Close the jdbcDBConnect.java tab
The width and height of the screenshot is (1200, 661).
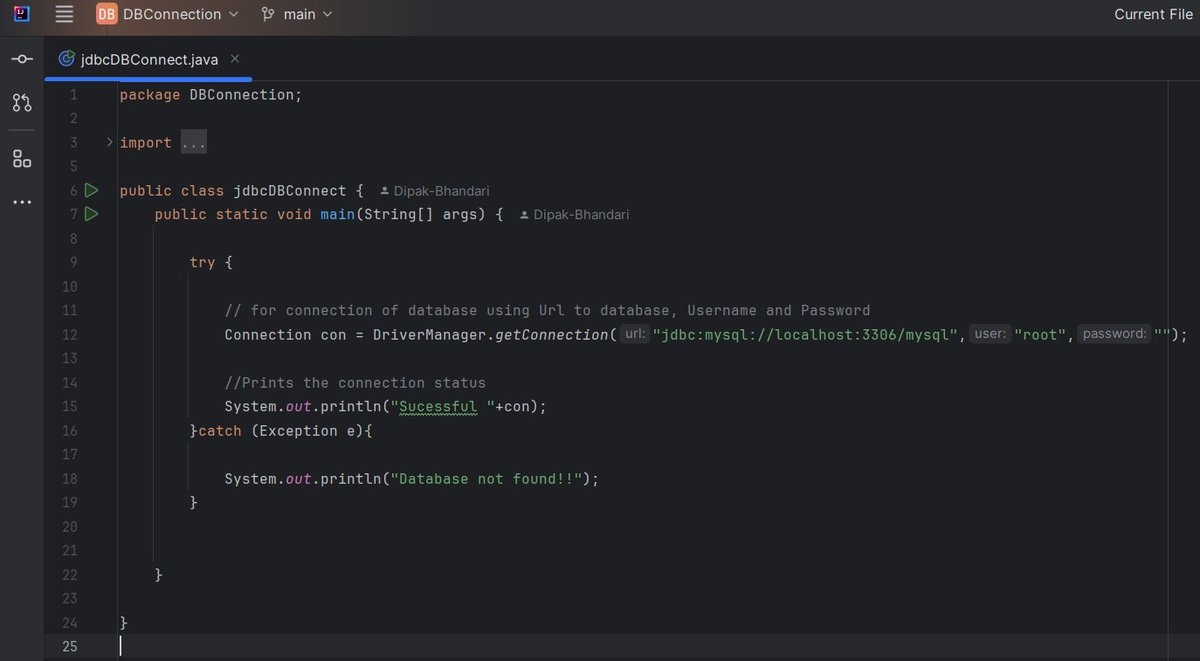point(235,59)
